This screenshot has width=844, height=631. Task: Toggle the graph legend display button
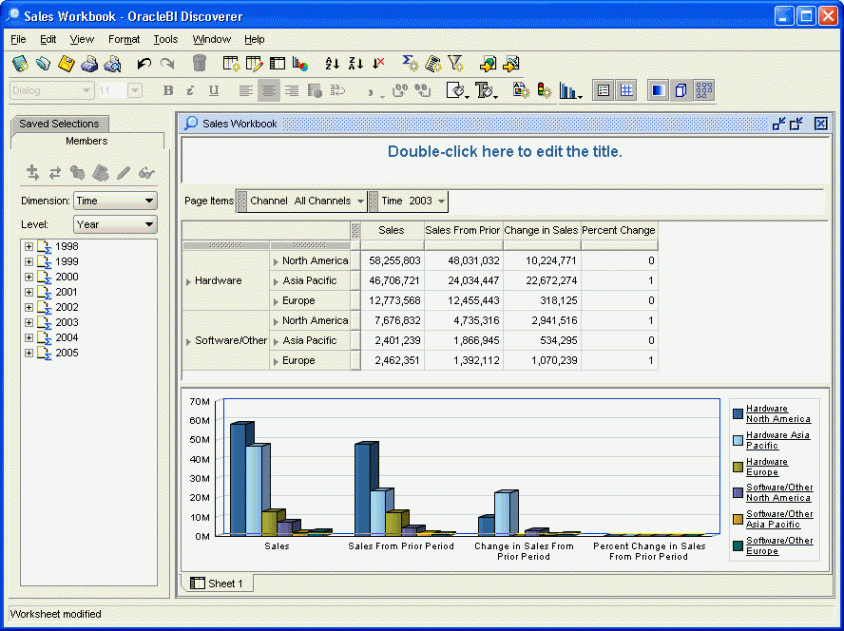[603, 90]
